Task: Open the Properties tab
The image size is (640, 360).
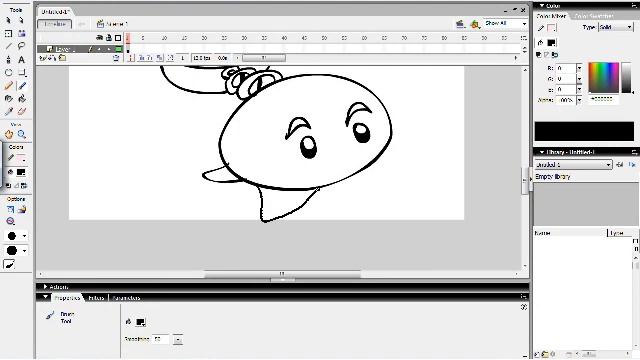Action: (67, 298)
